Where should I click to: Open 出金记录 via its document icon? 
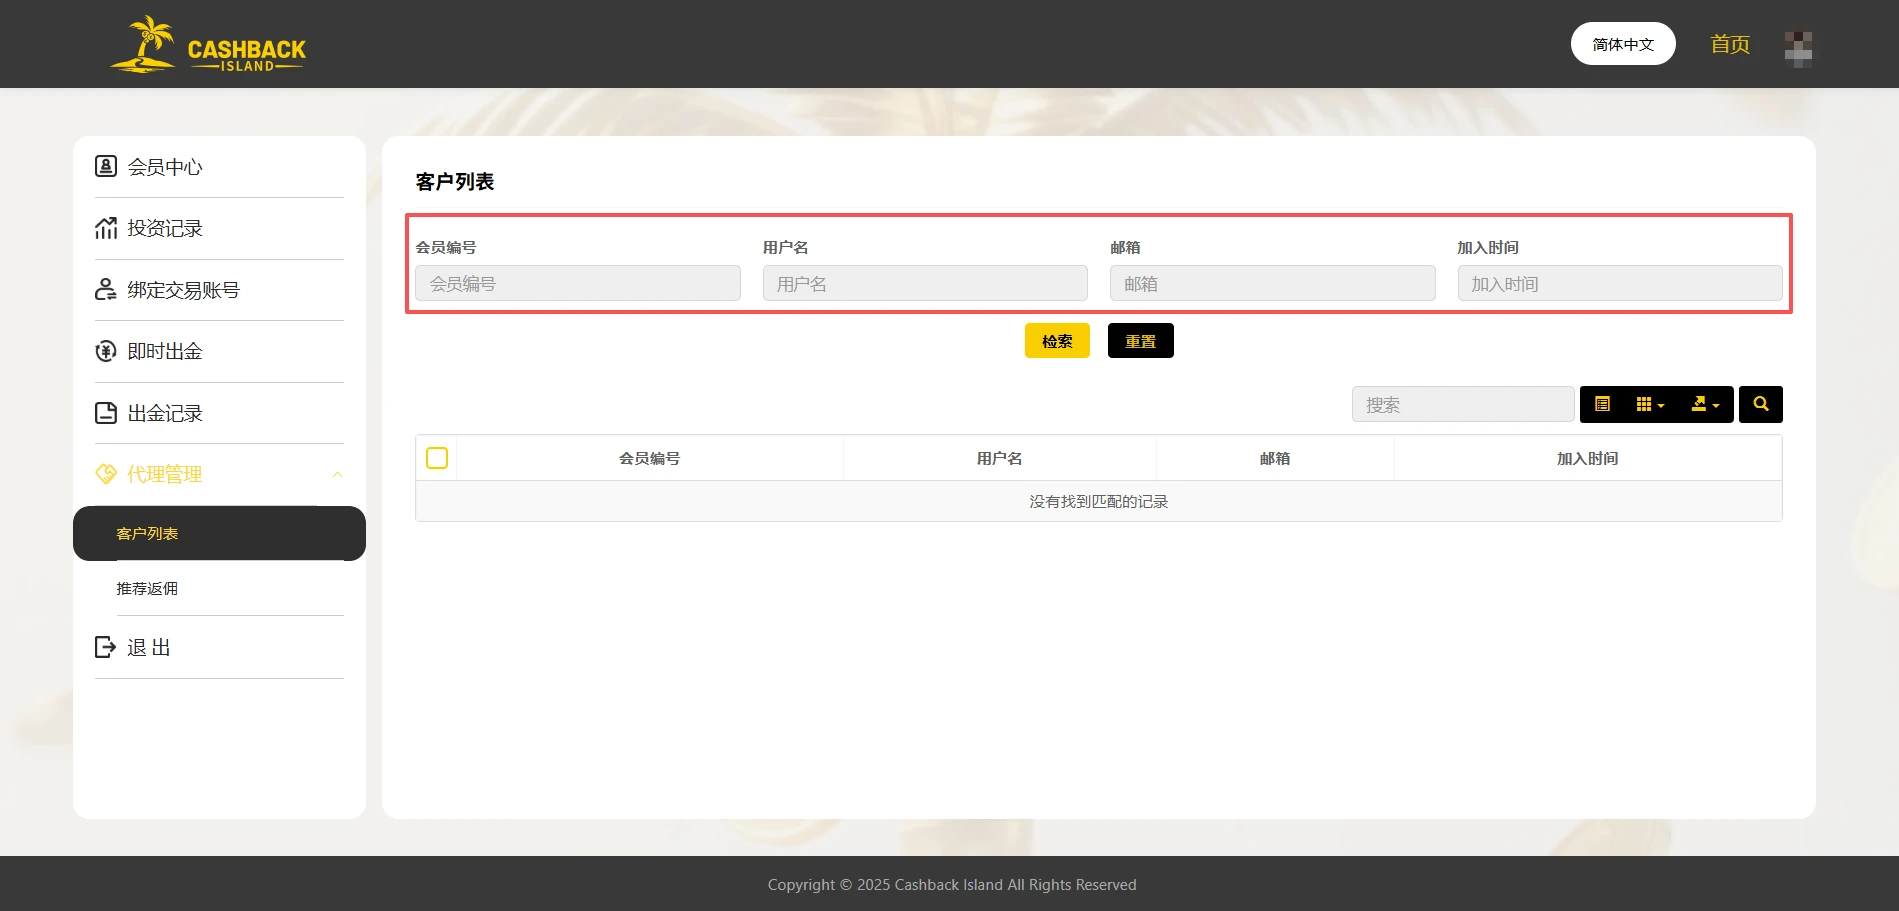(x=105, y=413)
